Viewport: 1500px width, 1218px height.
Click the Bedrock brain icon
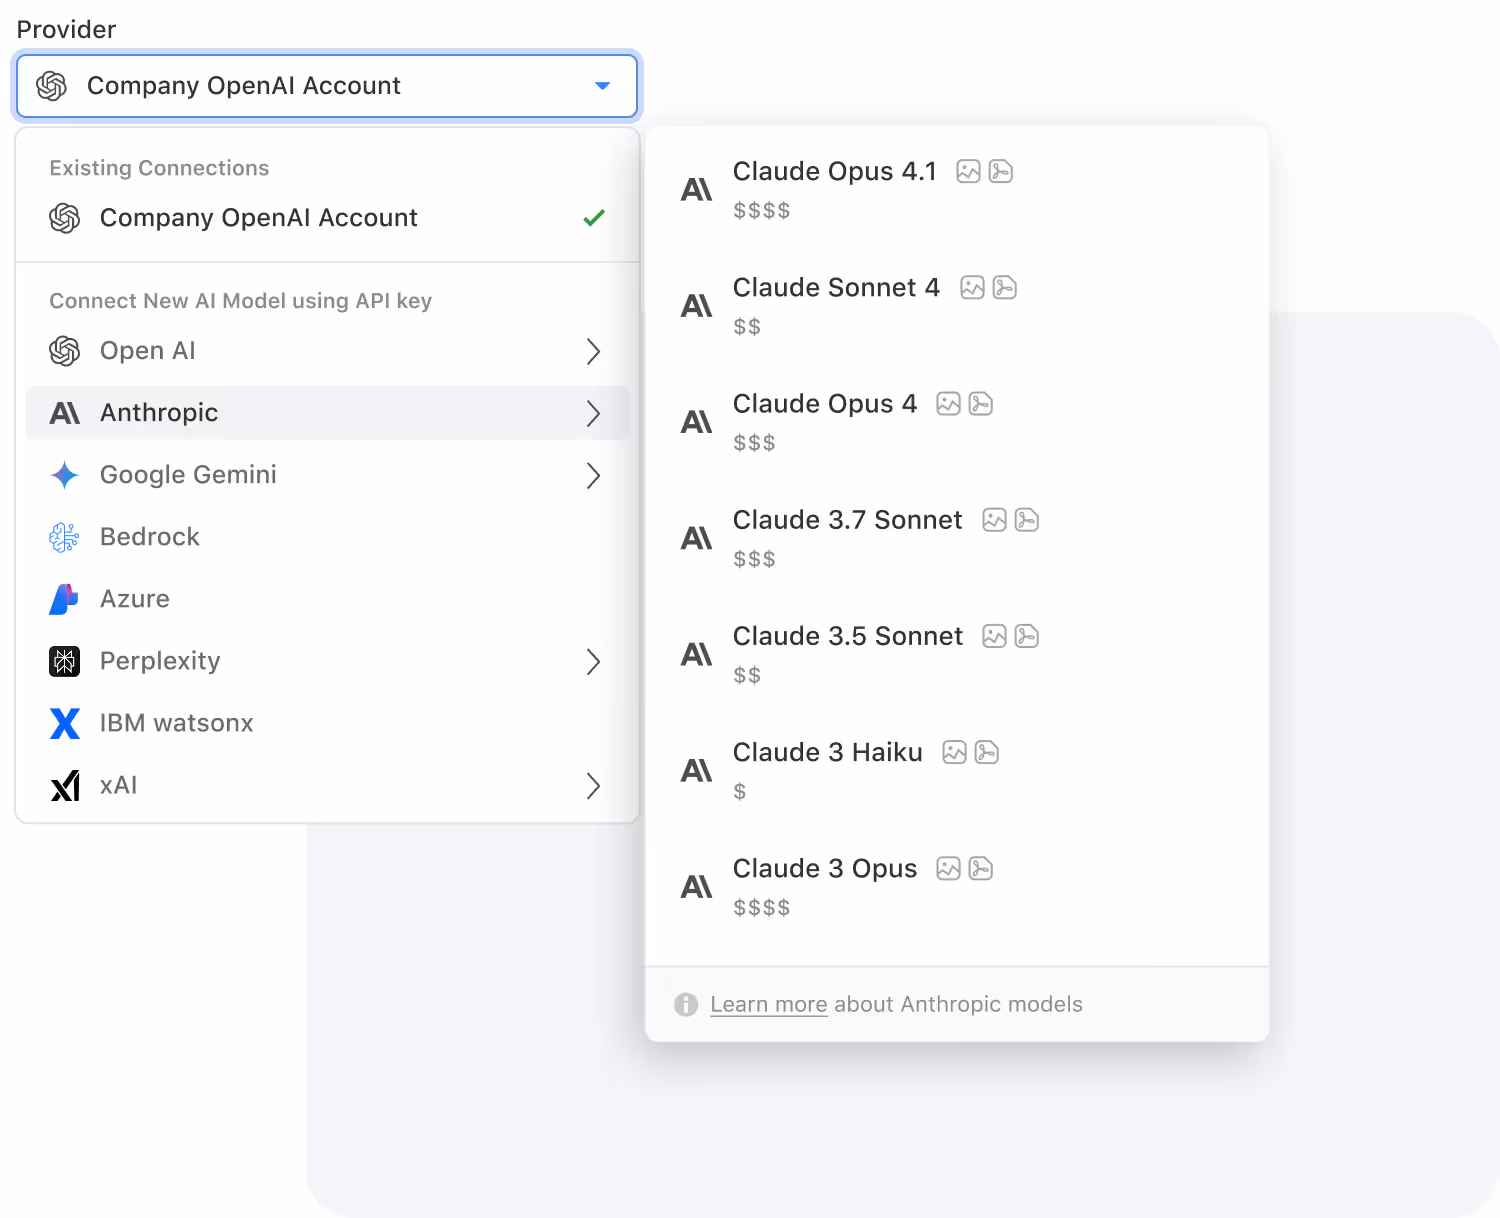[65, 537]
